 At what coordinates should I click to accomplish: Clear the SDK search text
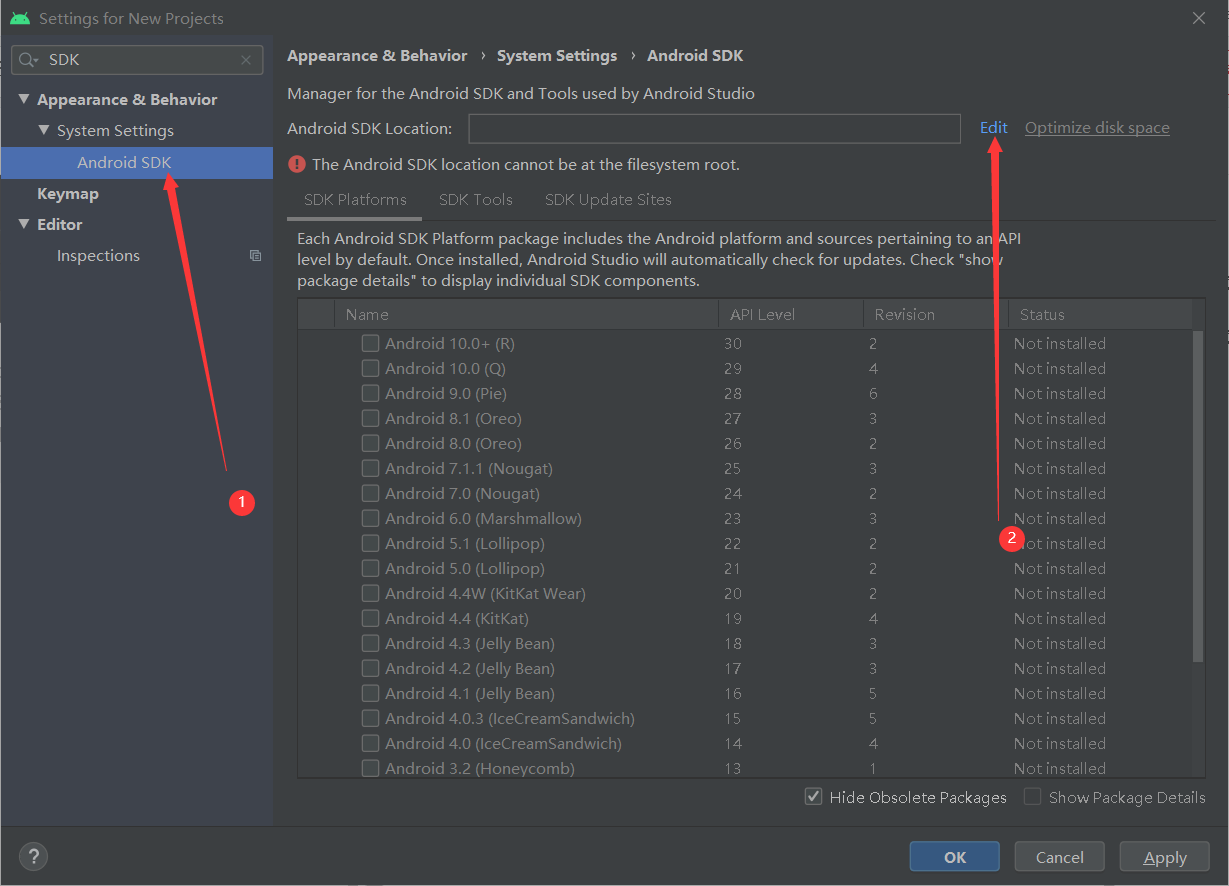246,60
